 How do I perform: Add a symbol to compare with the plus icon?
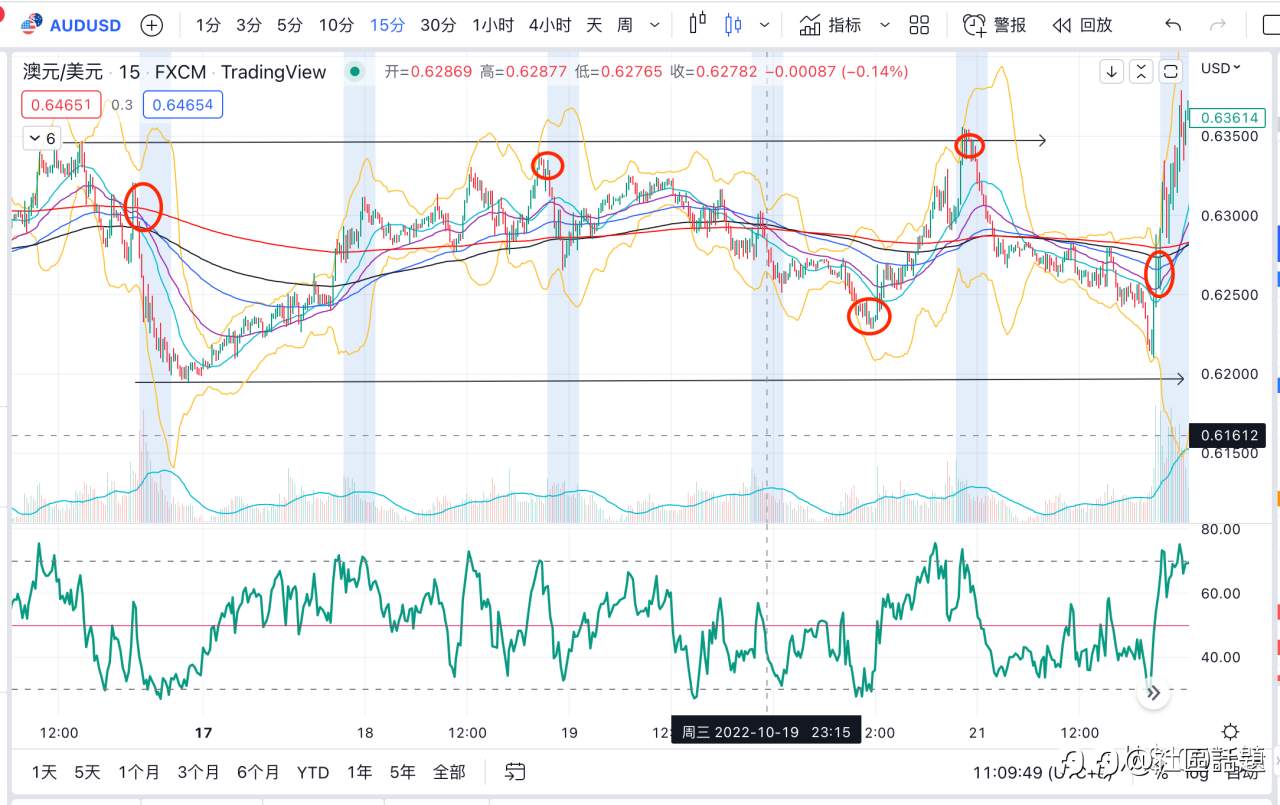click(152, 24)
